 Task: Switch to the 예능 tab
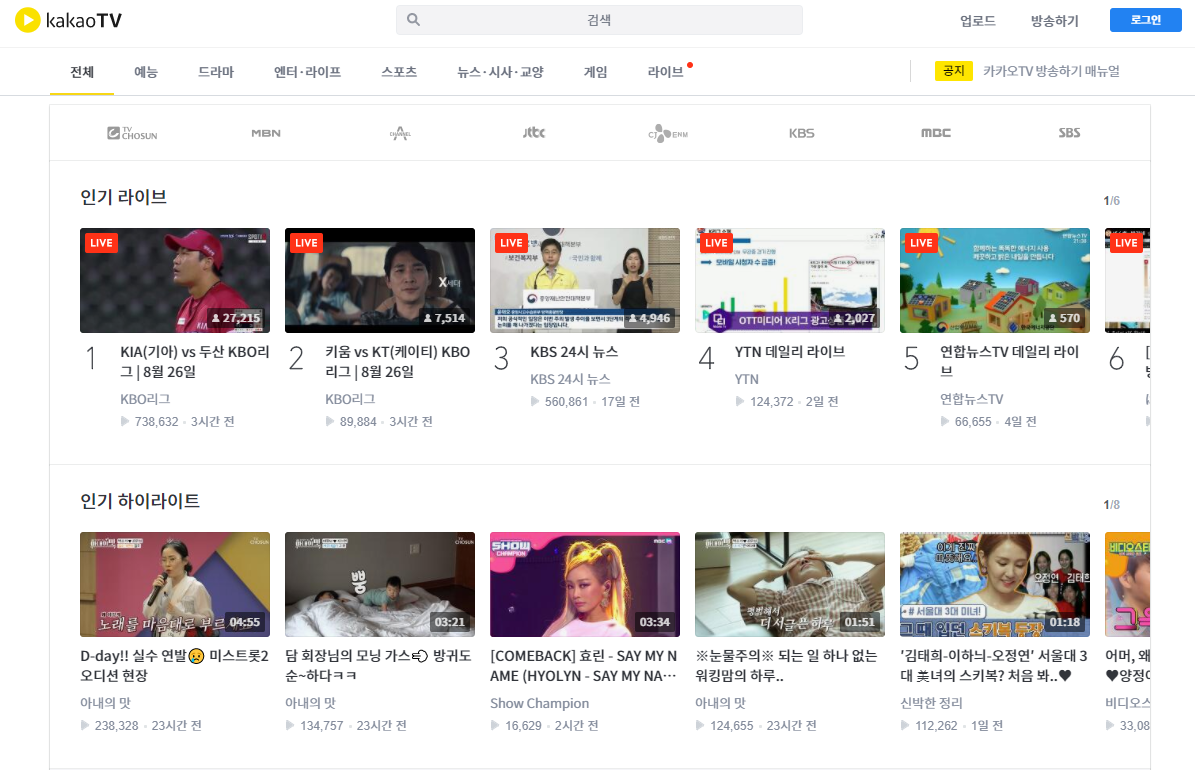tap(146, 72)
